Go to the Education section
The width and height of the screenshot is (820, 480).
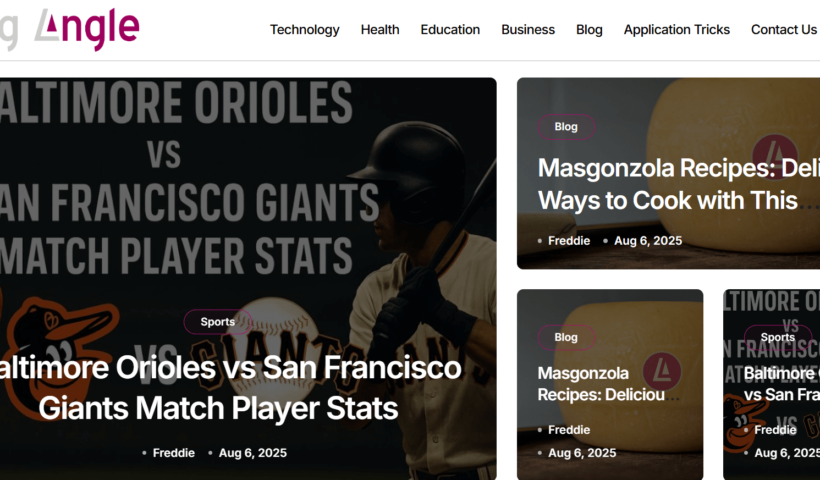click(450, 30)
